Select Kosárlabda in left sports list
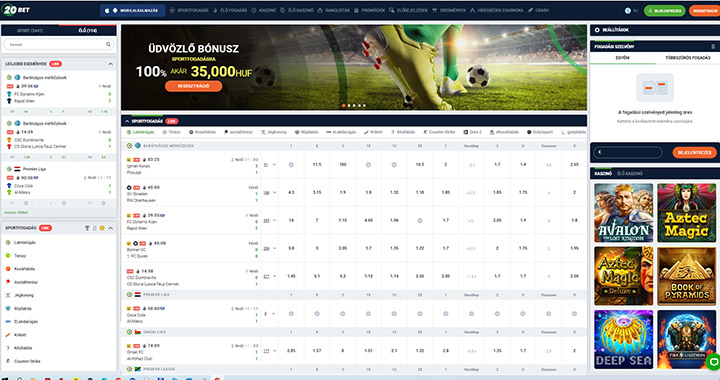Viewport: 720px width, 380px height. pos(24,269)
